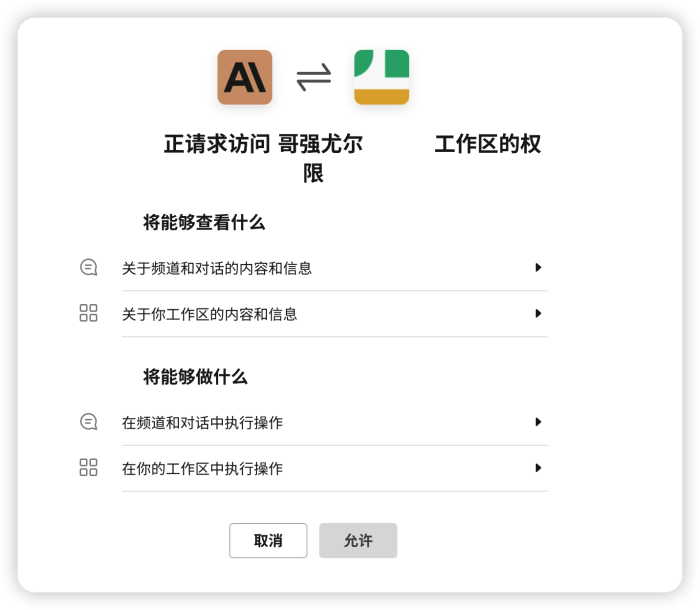
Task: Click the chat bubble icon beside 关于频道和对话的内容和信息
Action: [x=89, y=267]
